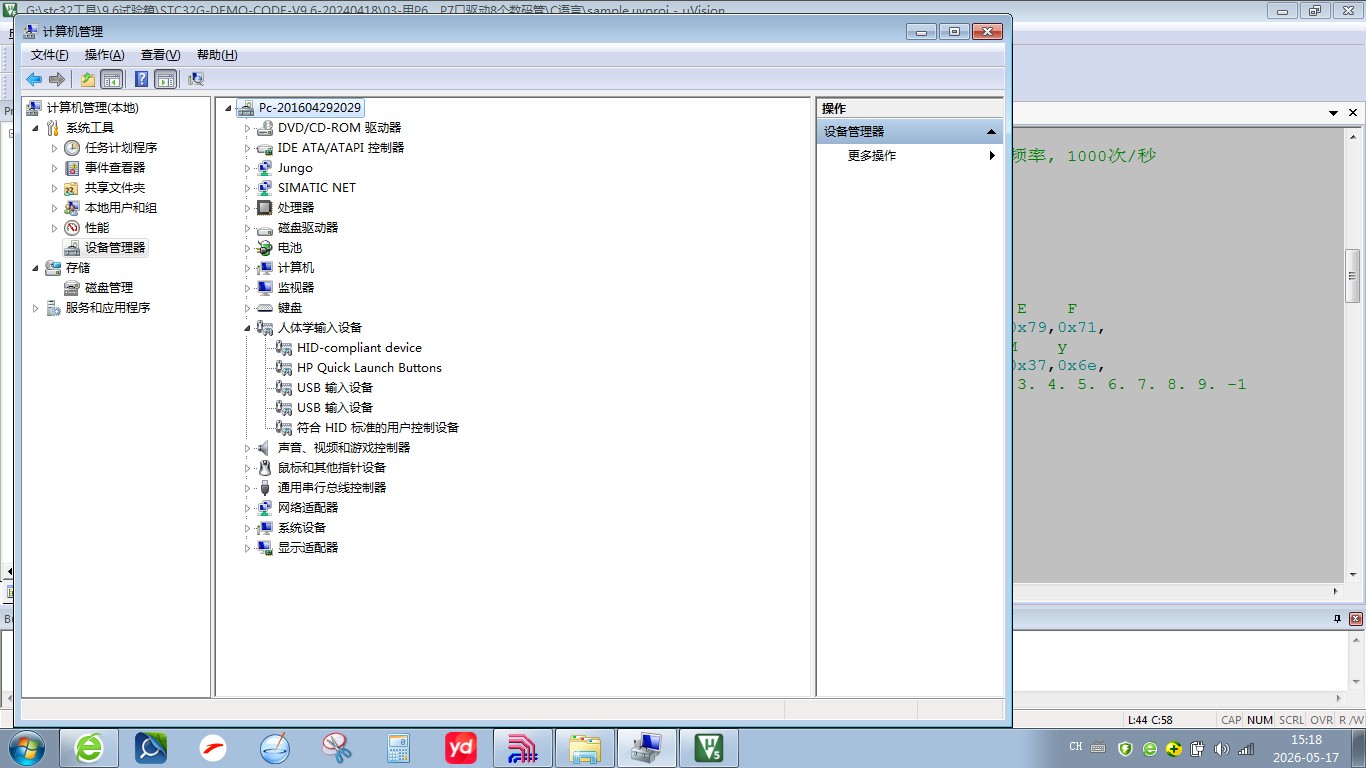Screen dimensions: 1366x768
Task: Collapse the 存储 node in left tree
Action: (36, 268)
